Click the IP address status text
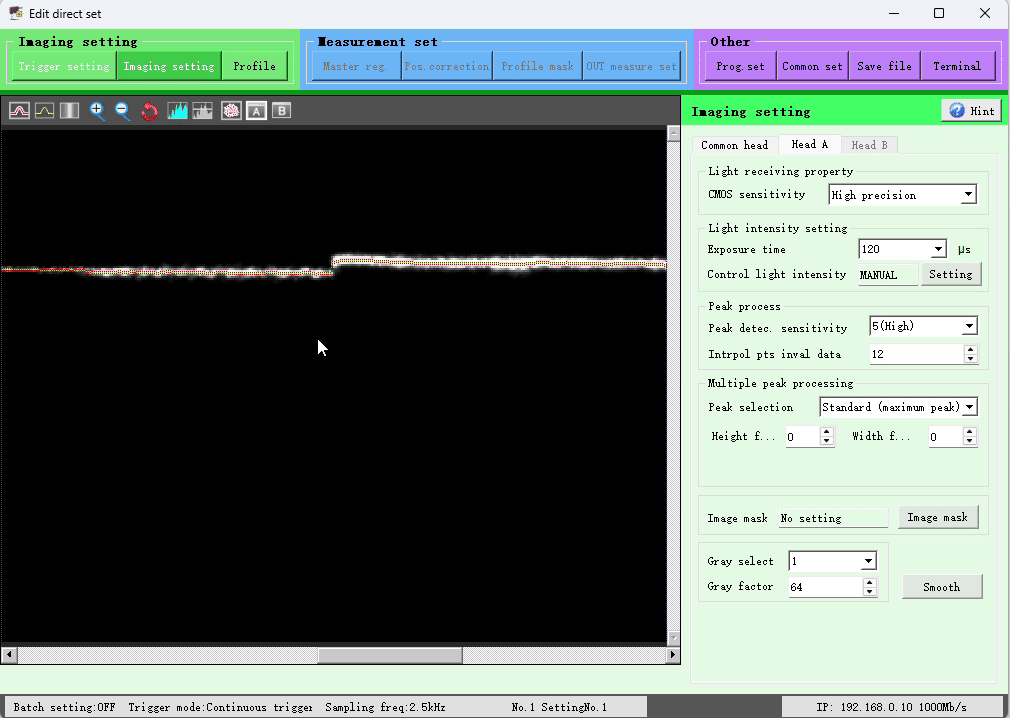The image size is (1010, 718). point(891,706)
